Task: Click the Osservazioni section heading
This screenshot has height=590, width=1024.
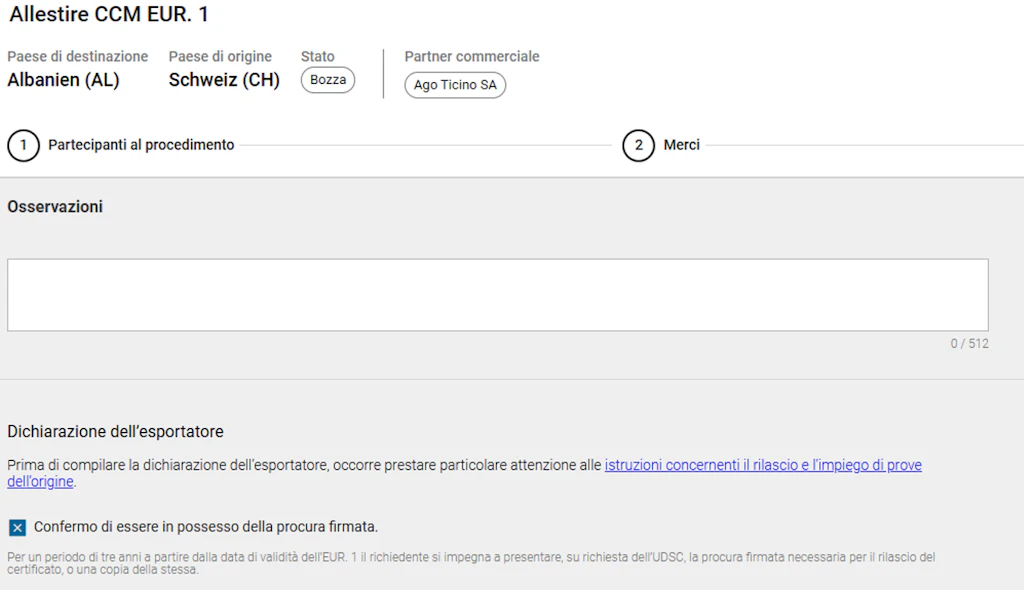Action: click(55, 207)
